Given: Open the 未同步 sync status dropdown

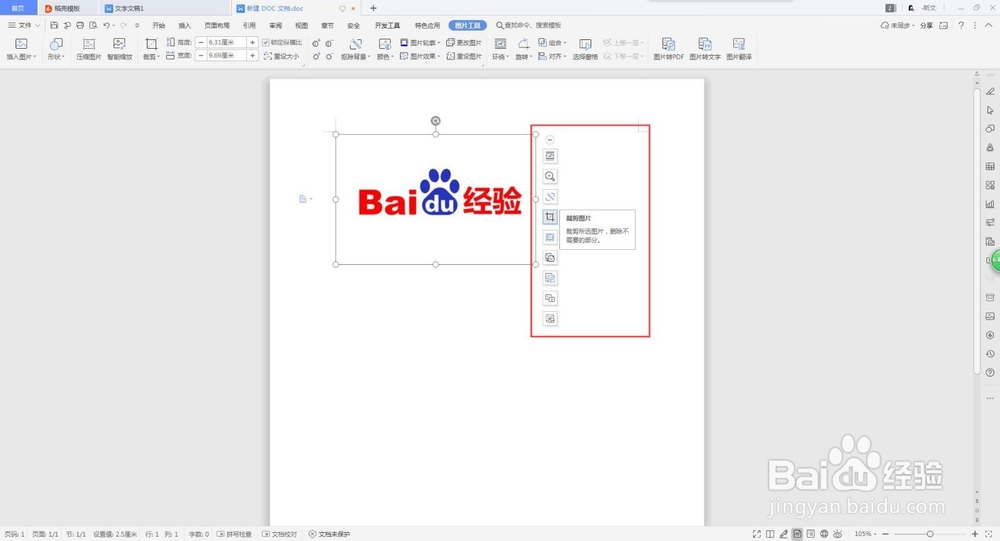Looking at the screenshot, I should tap(897, 26).
